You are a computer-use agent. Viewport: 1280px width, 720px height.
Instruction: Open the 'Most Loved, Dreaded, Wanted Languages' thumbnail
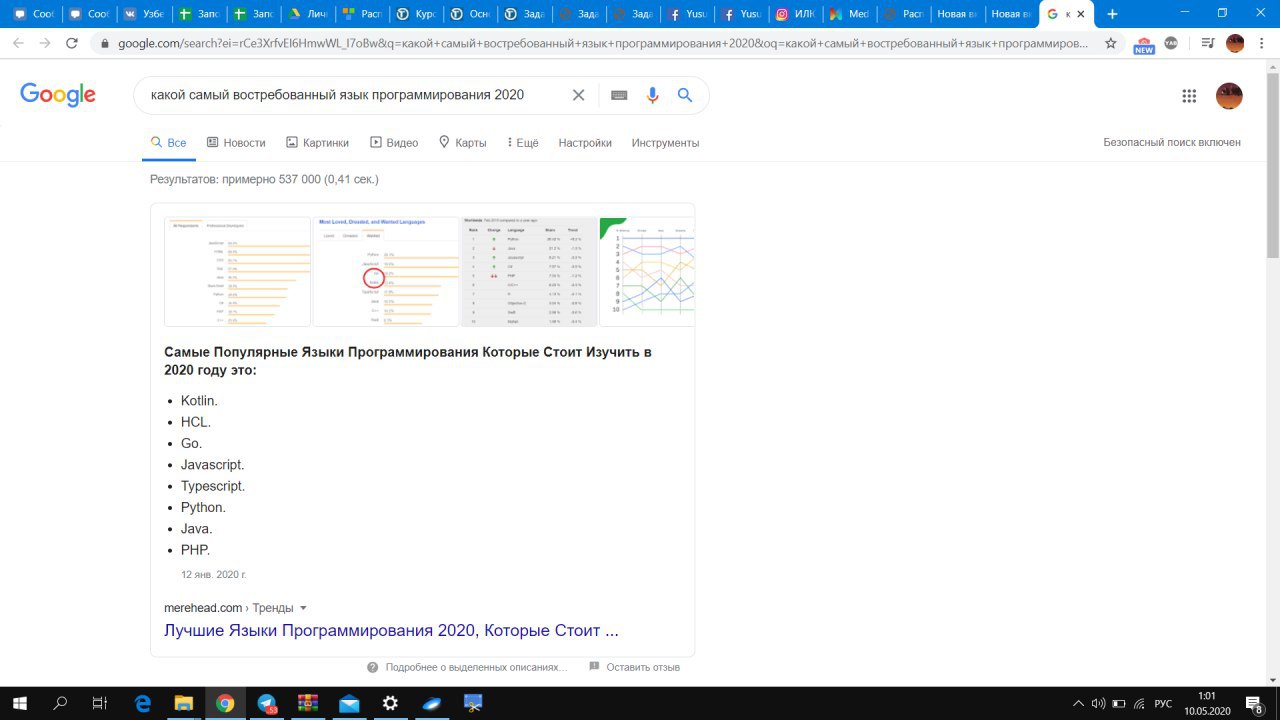[x=385, y=271]
